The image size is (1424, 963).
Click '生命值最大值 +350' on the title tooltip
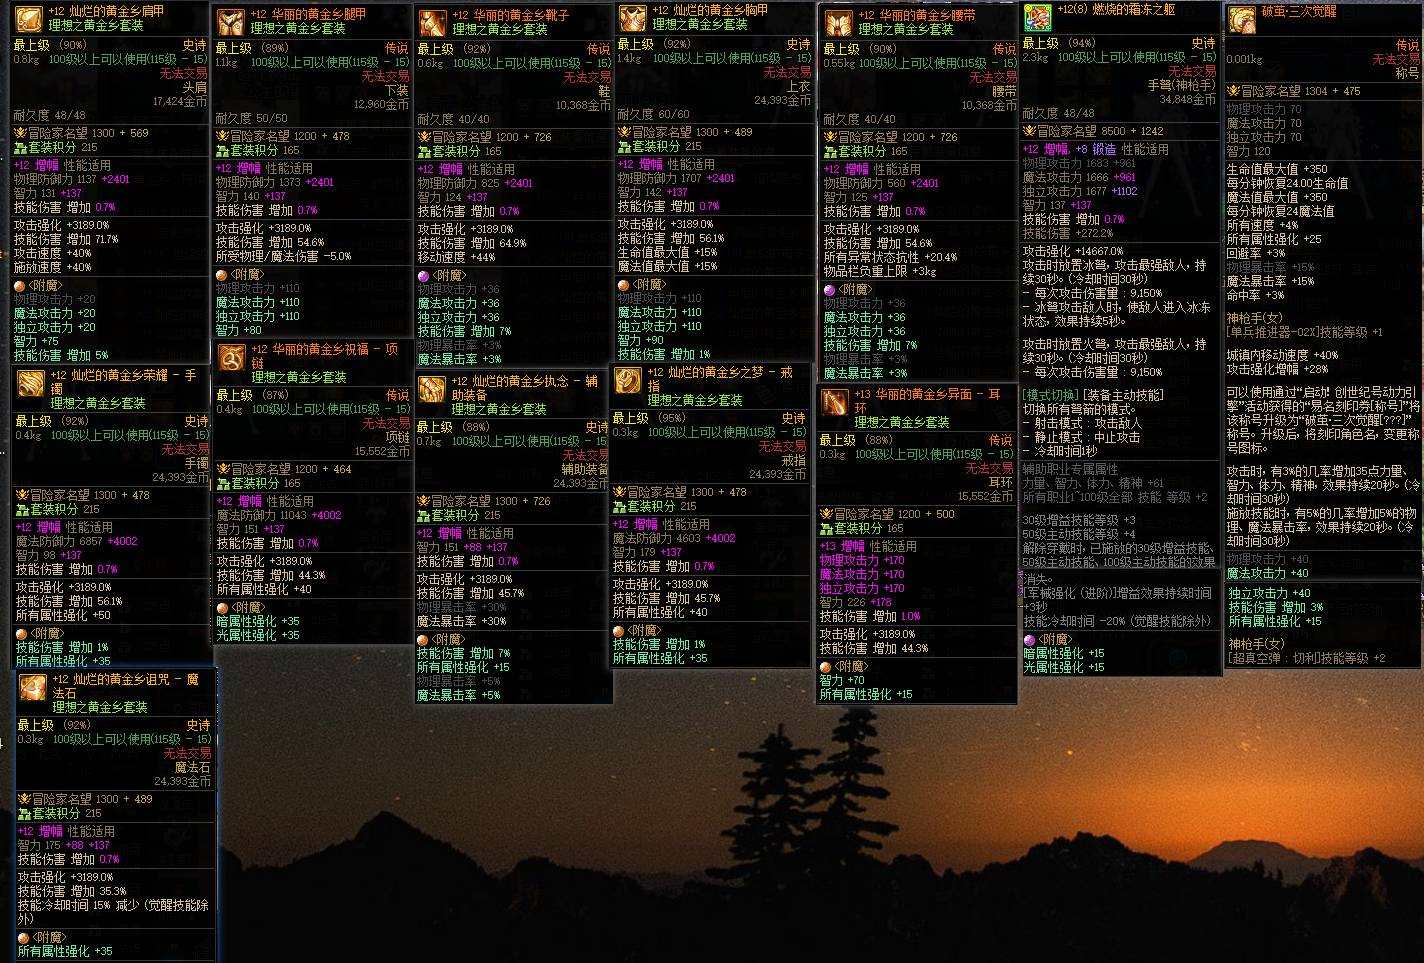1277,169
